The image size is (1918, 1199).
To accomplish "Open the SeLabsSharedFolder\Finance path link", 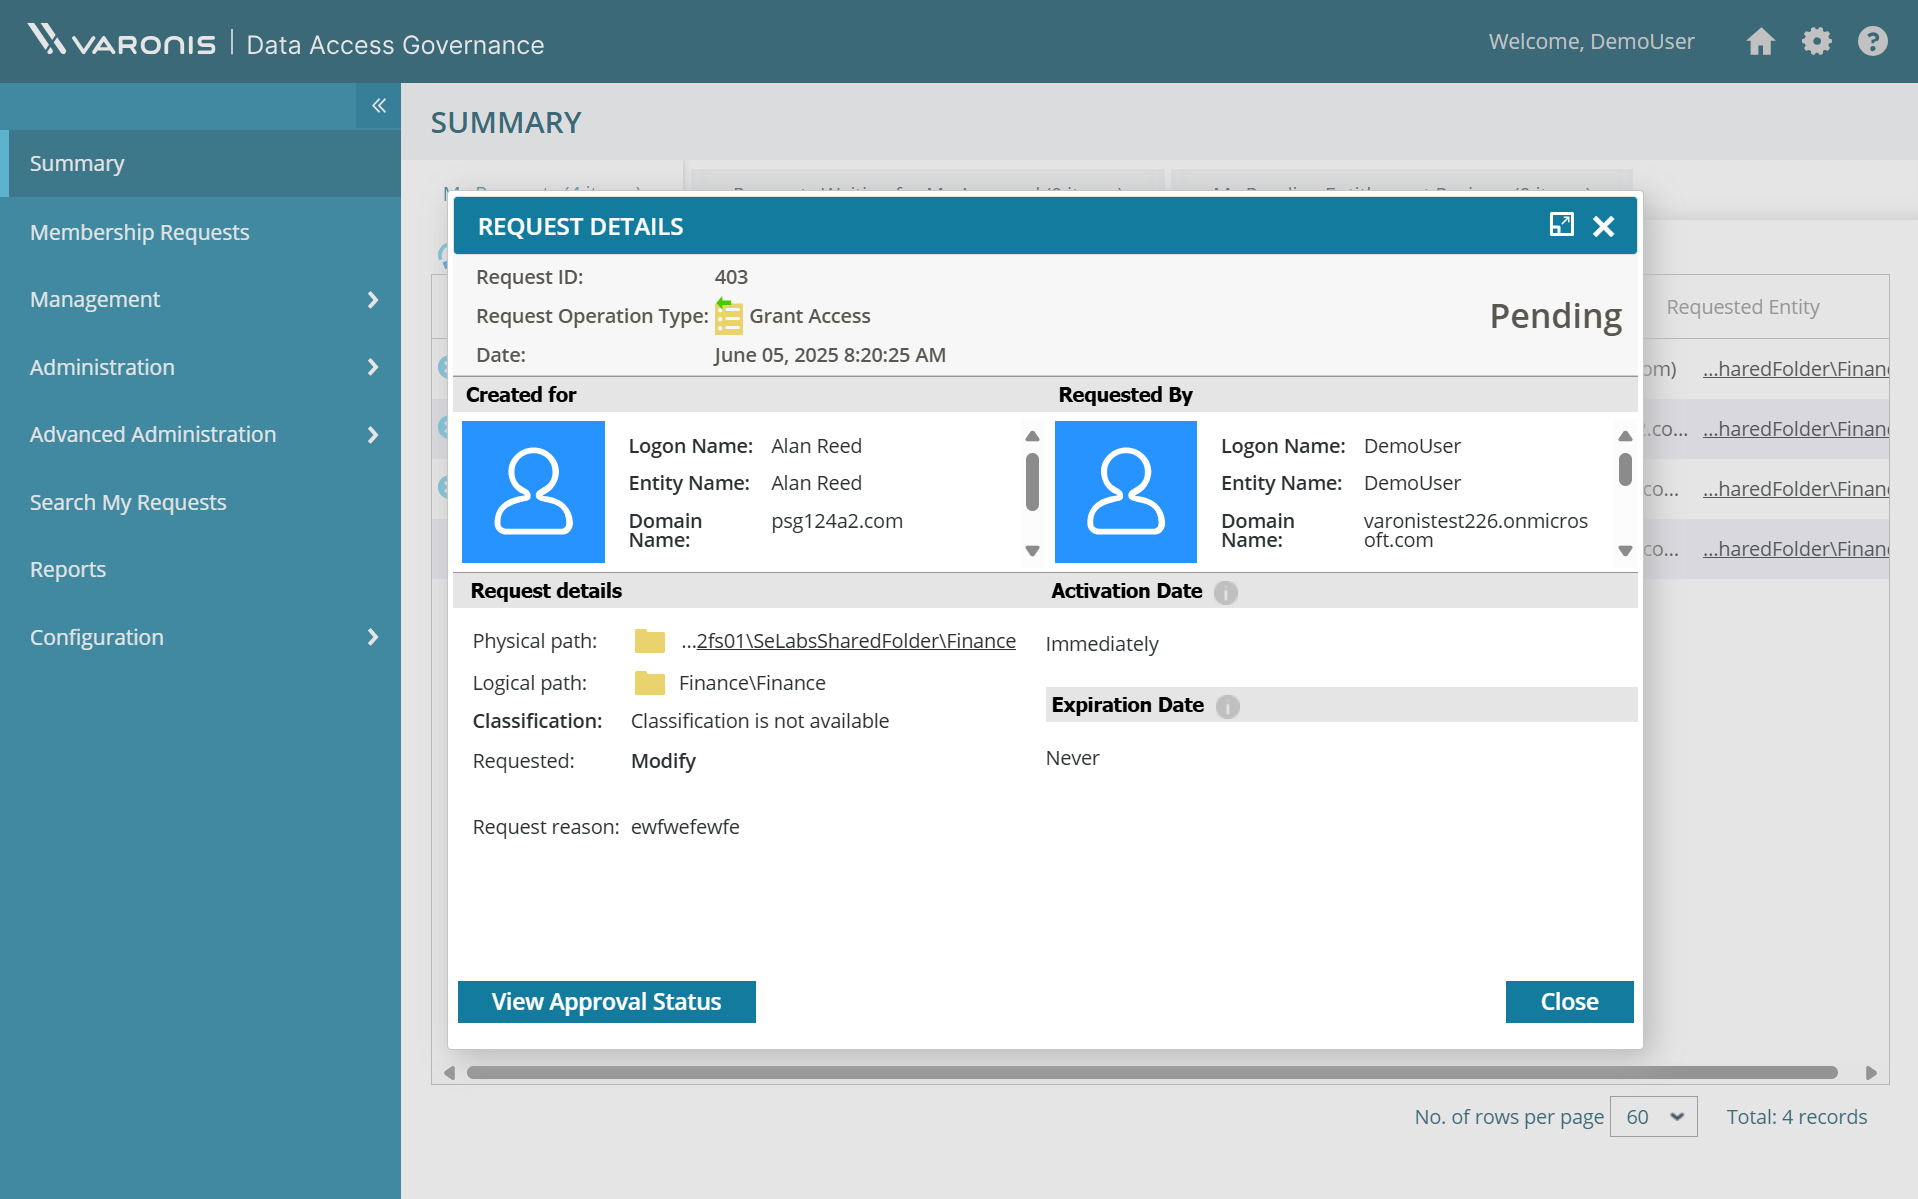I will [849, 641].
